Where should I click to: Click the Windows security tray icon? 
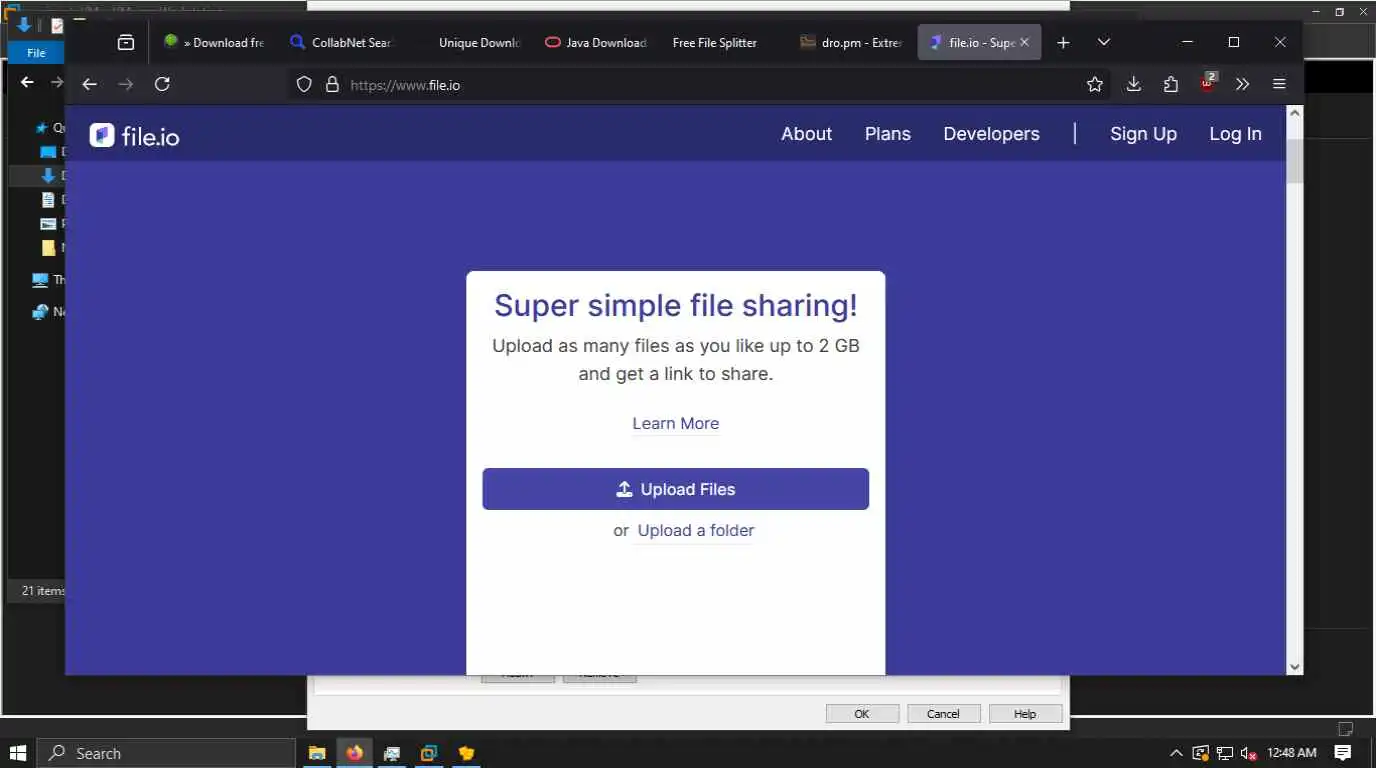click(x=1200, y=753)
